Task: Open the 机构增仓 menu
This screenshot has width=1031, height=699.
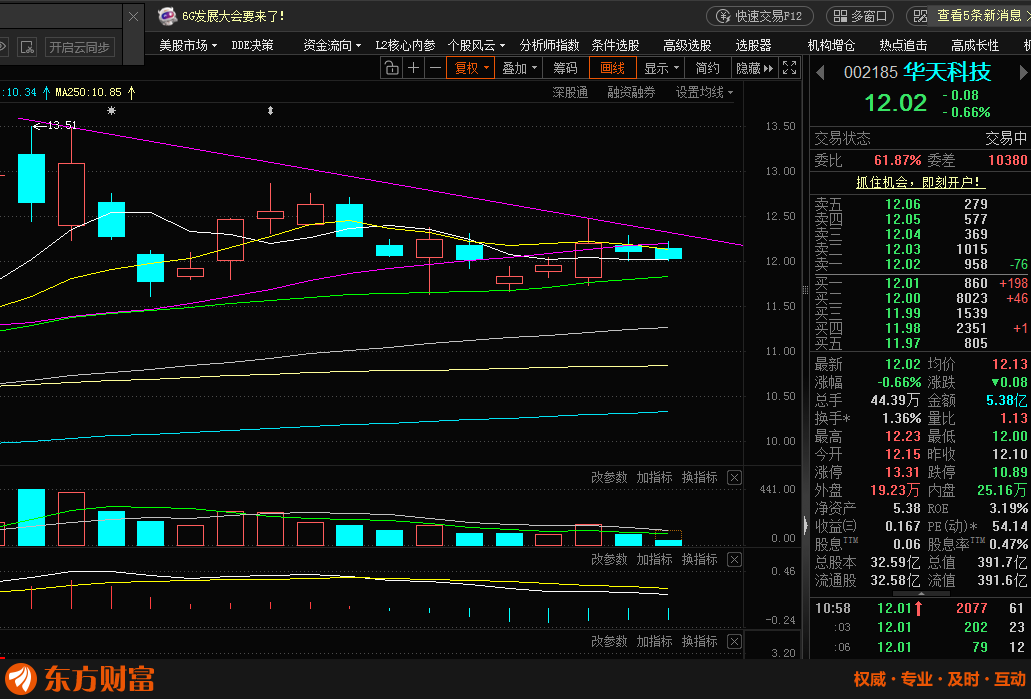Action: coord(831,45)
